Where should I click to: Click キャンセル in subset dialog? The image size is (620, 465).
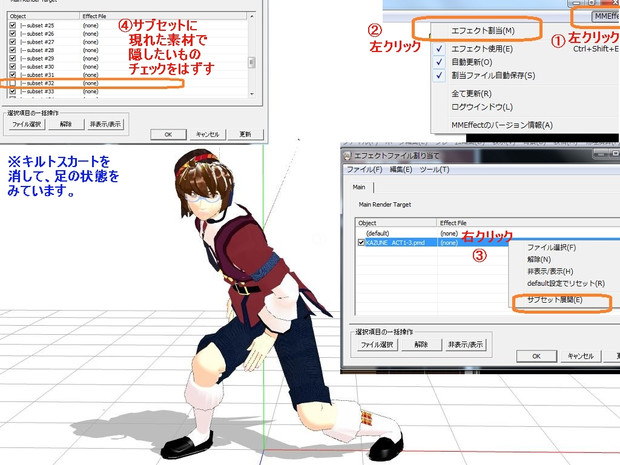coord(208,134)
